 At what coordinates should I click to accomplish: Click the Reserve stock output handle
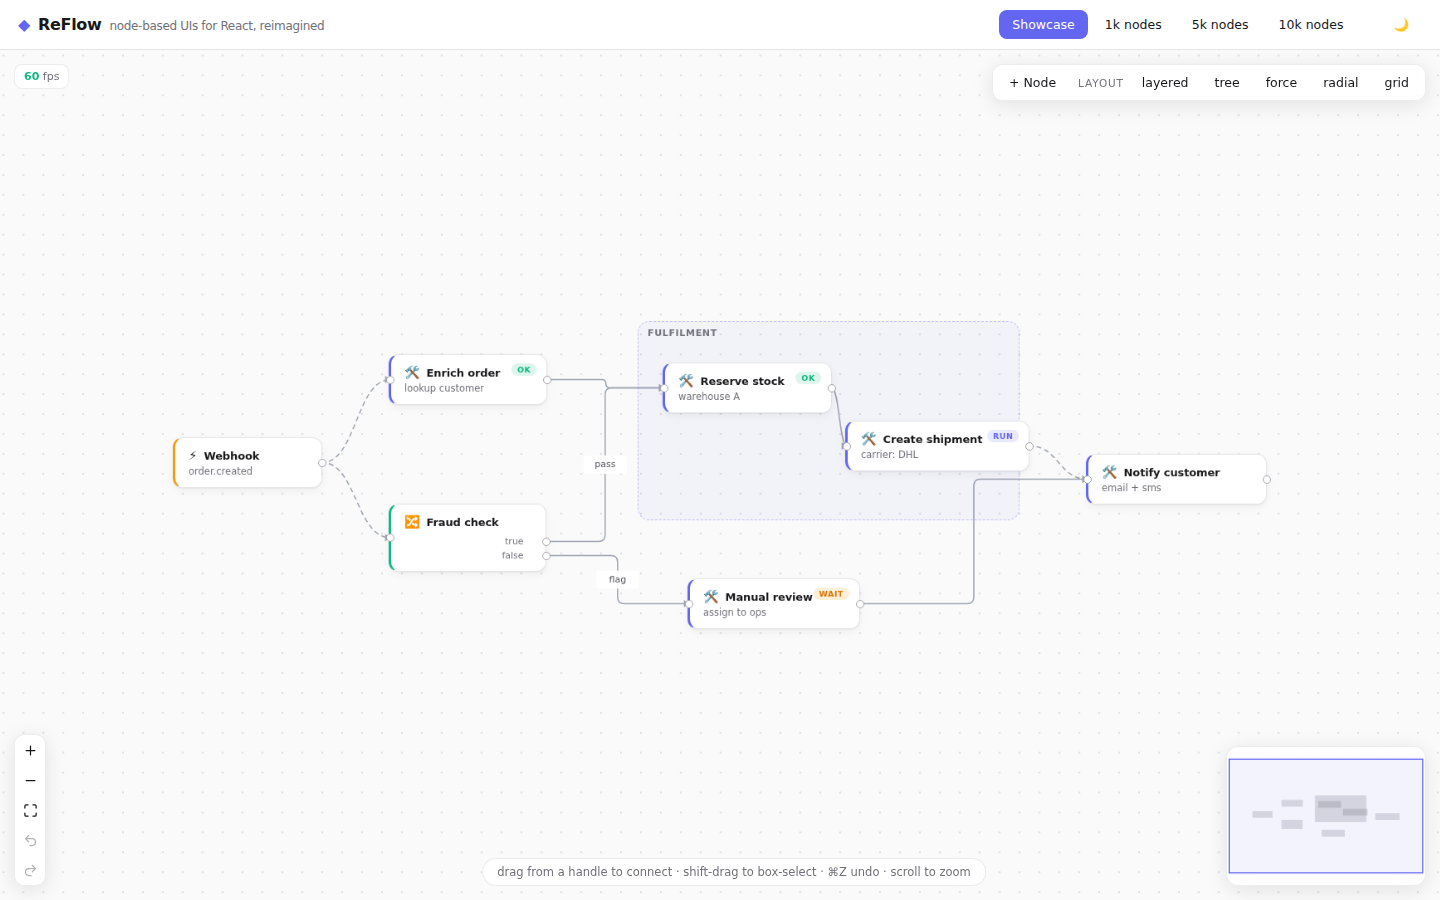pos(832,388)
